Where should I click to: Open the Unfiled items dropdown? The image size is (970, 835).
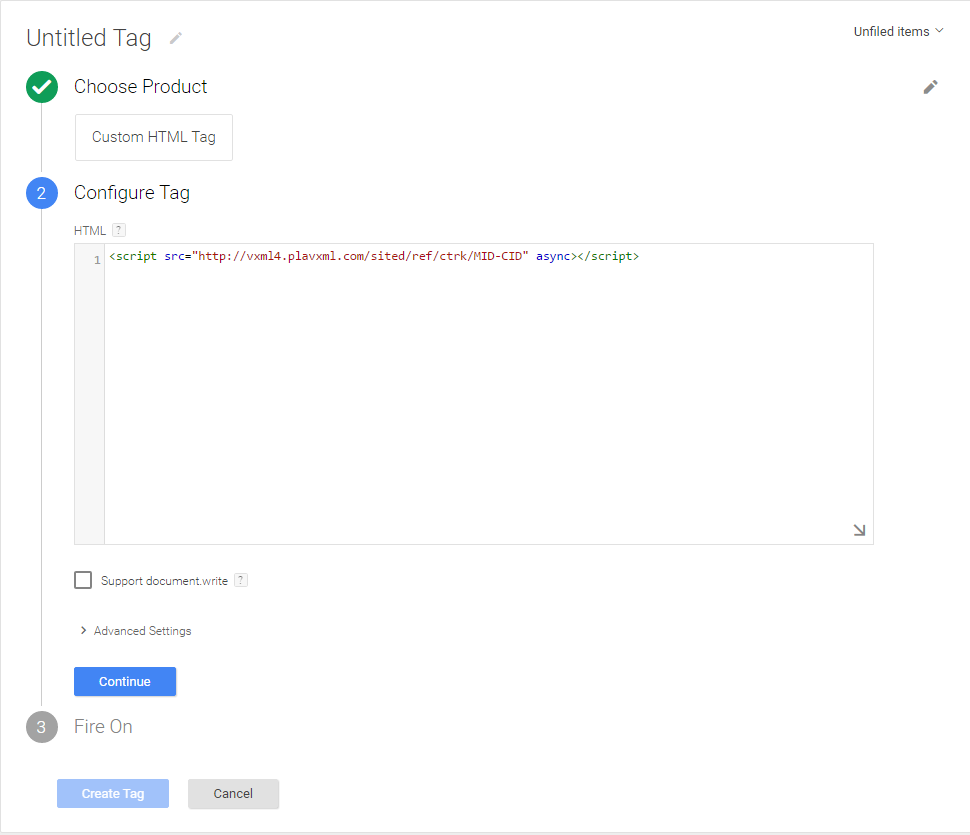click(x=898, y=32)
